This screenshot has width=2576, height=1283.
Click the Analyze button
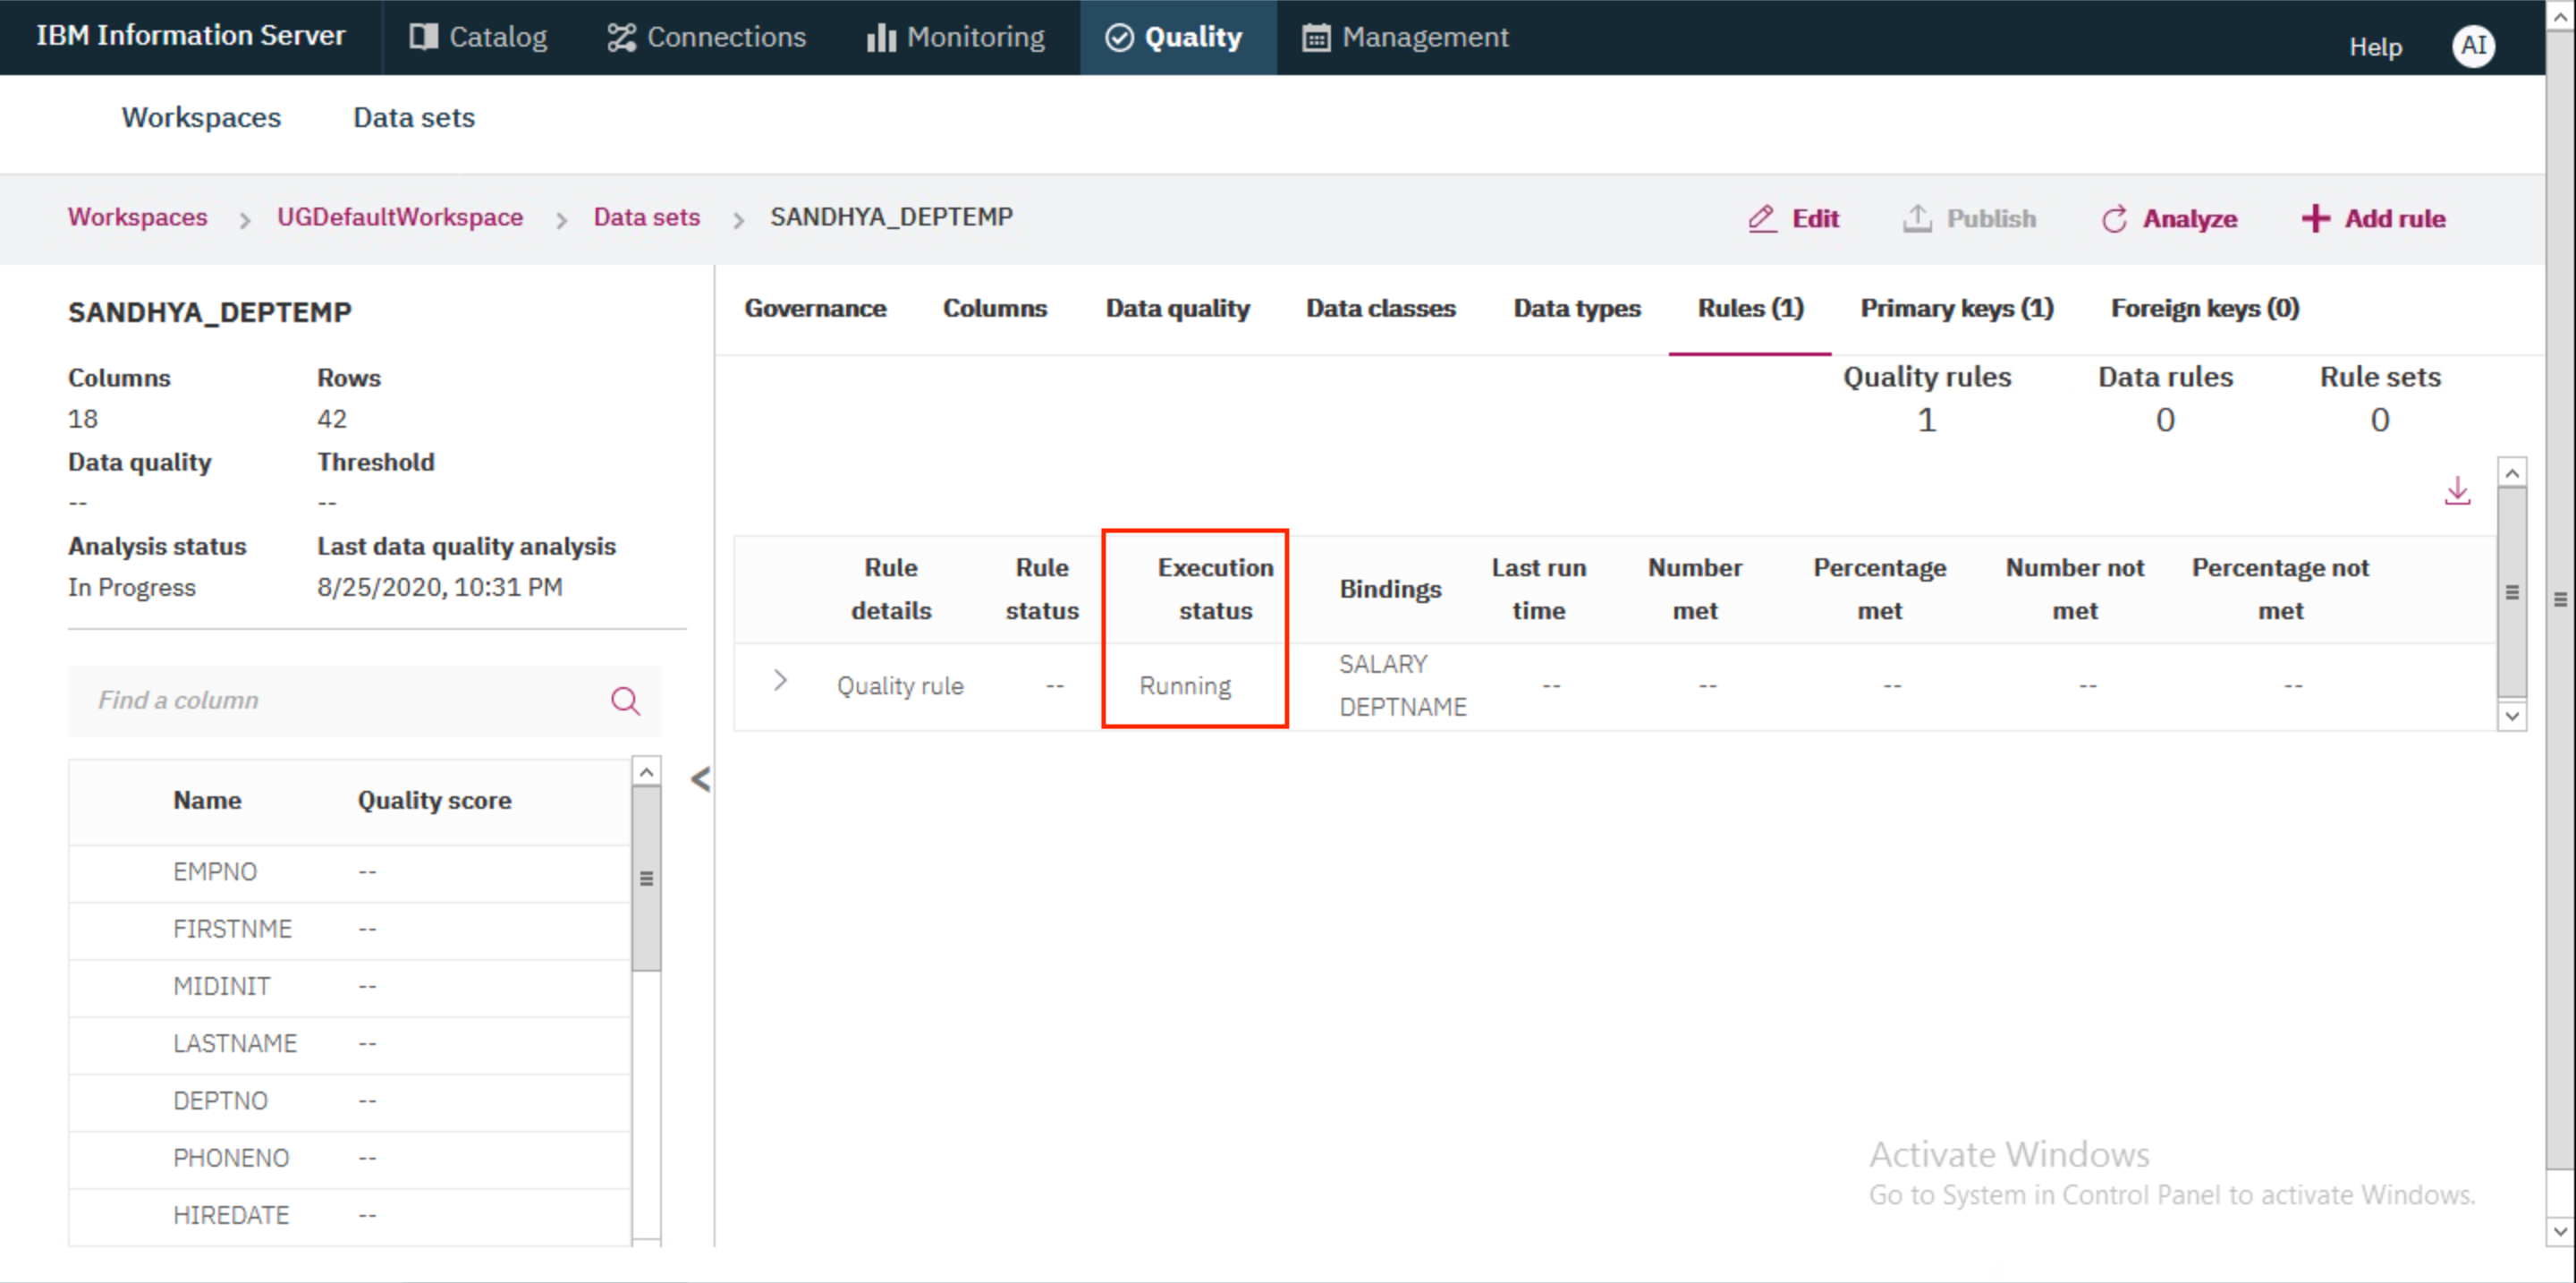2169,218
